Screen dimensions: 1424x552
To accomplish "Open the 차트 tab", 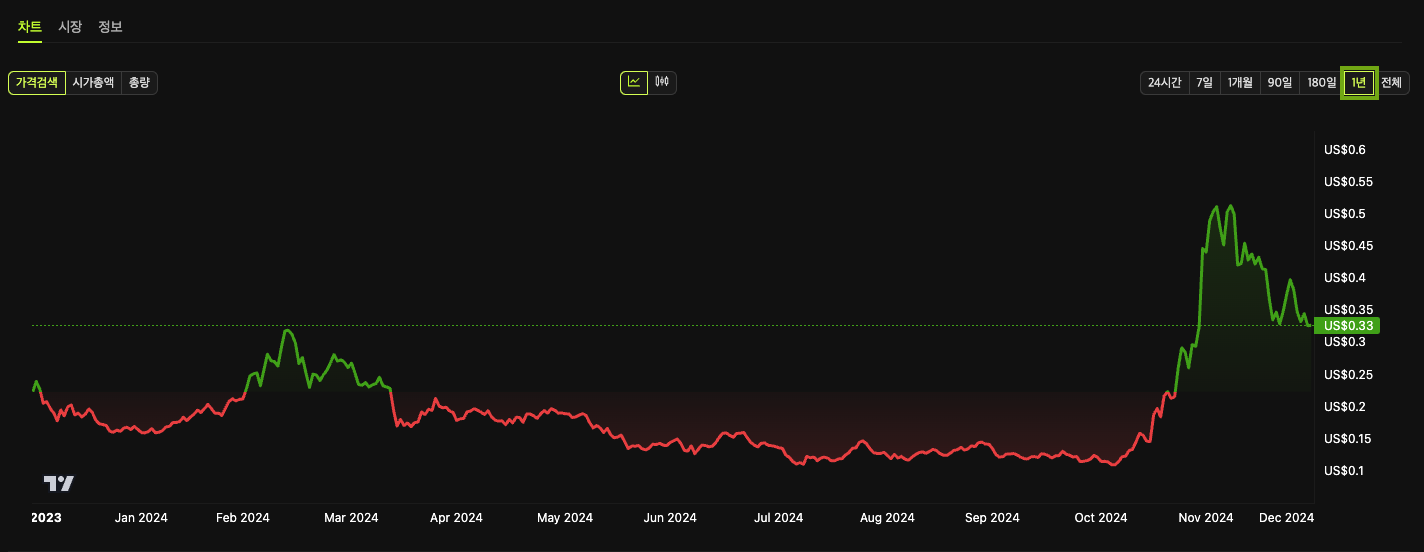I will coord(30,27).
